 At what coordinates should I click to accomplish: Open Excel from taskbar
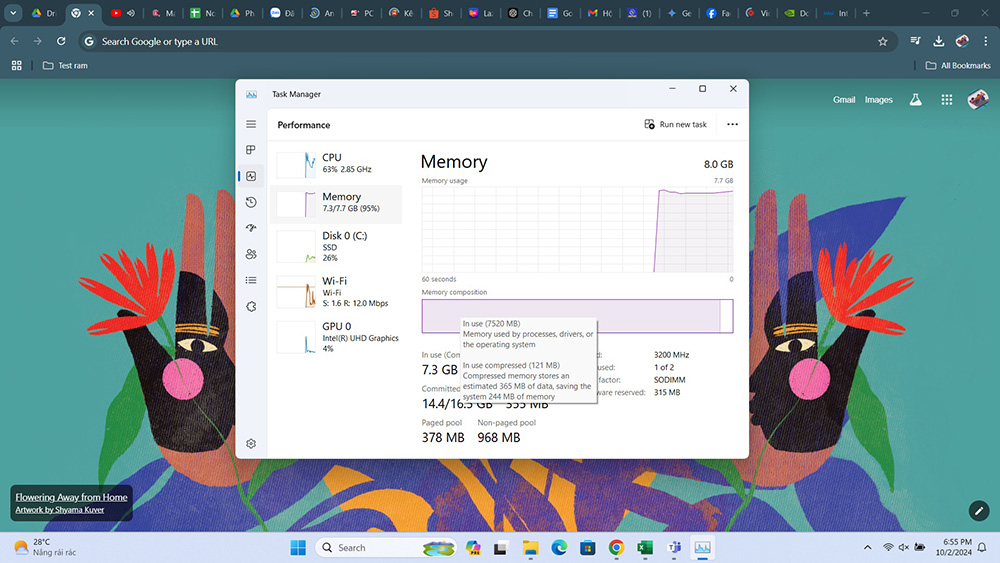click(645, 548)
